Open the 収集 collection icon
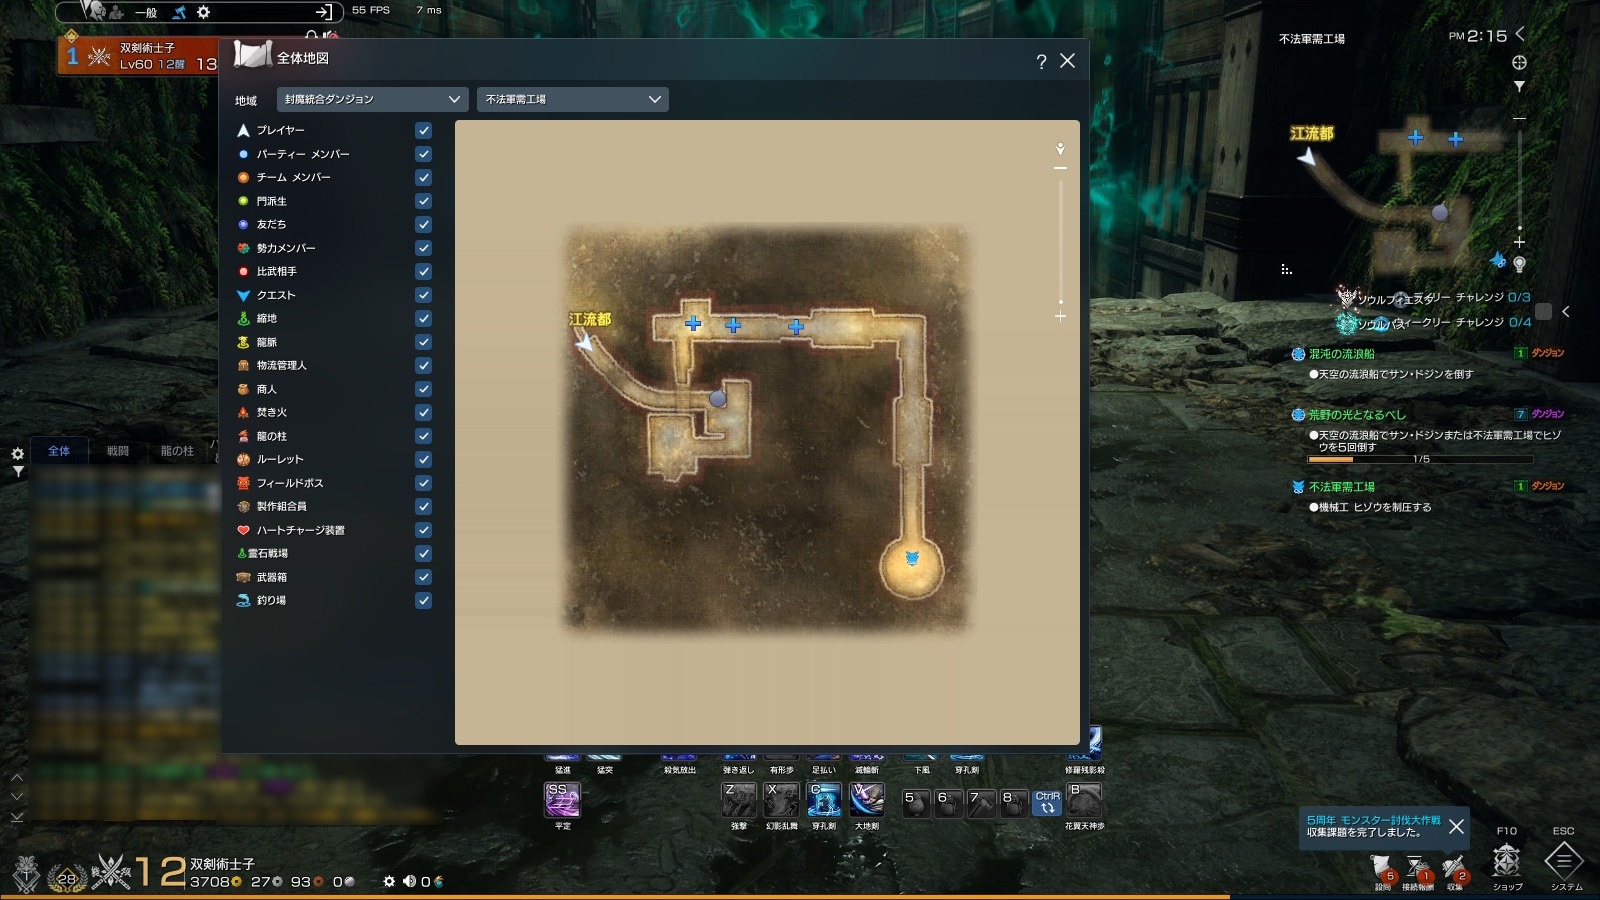The height and width of the screenshot is (900, 1600). [x=1455, y=870]
